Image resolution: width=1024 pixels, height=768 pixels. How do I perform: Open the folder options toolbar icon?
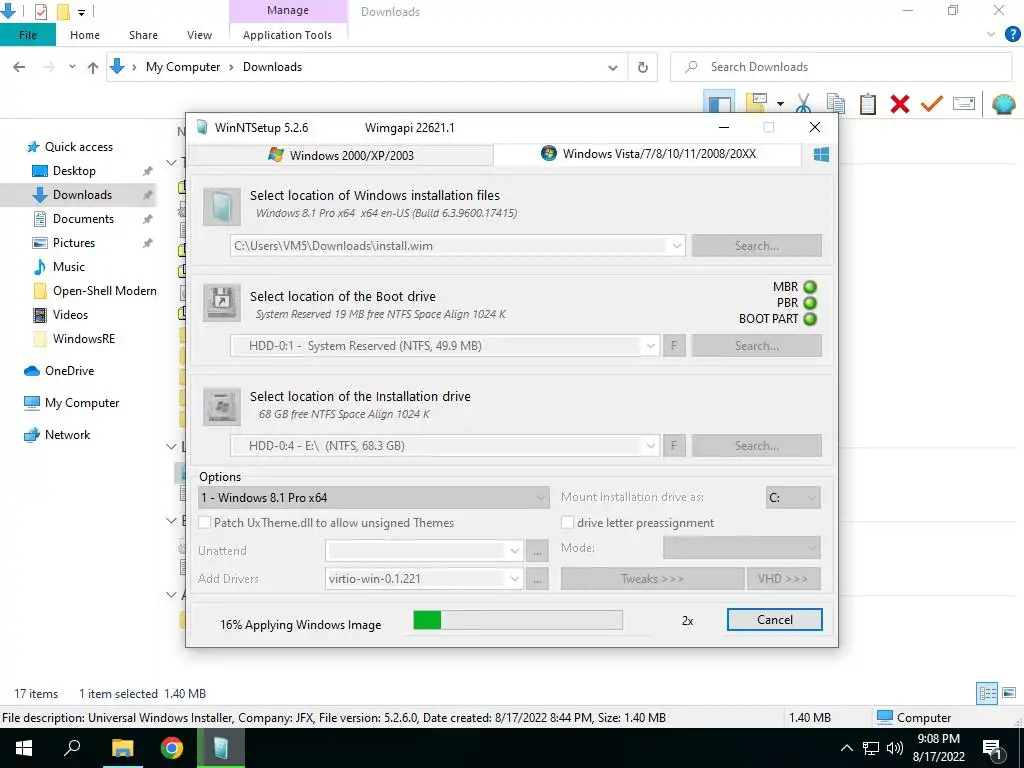click(756, 103)
